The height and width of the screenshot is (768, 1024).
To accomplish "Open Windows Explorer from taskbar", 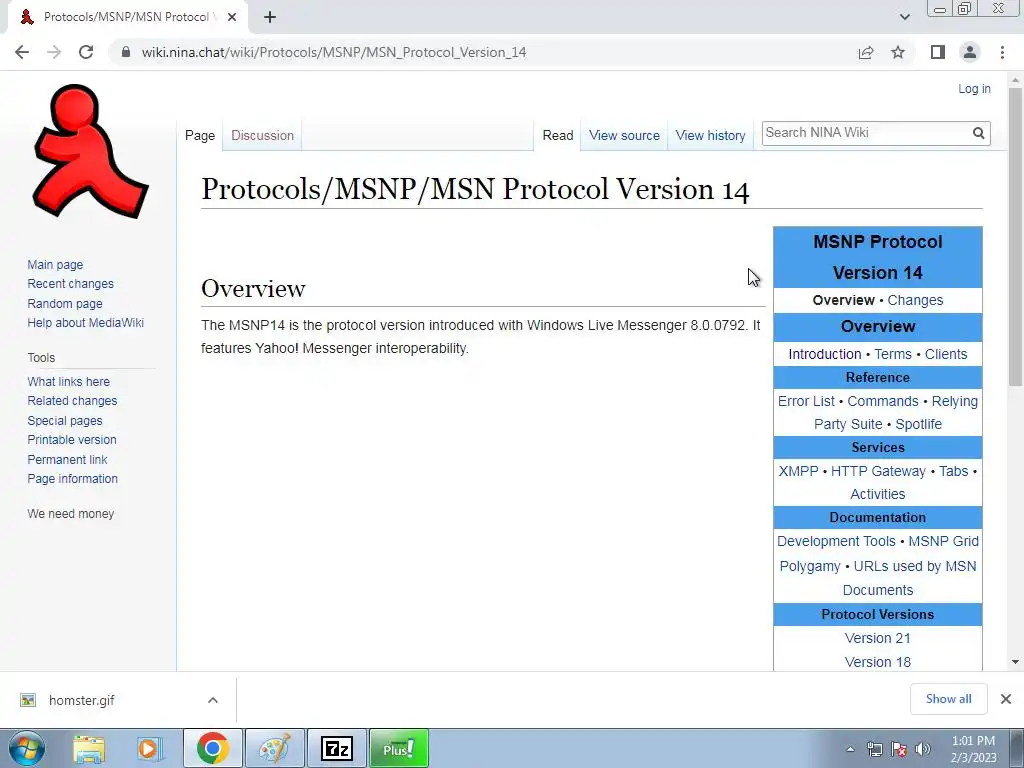I will click(89, 748).
